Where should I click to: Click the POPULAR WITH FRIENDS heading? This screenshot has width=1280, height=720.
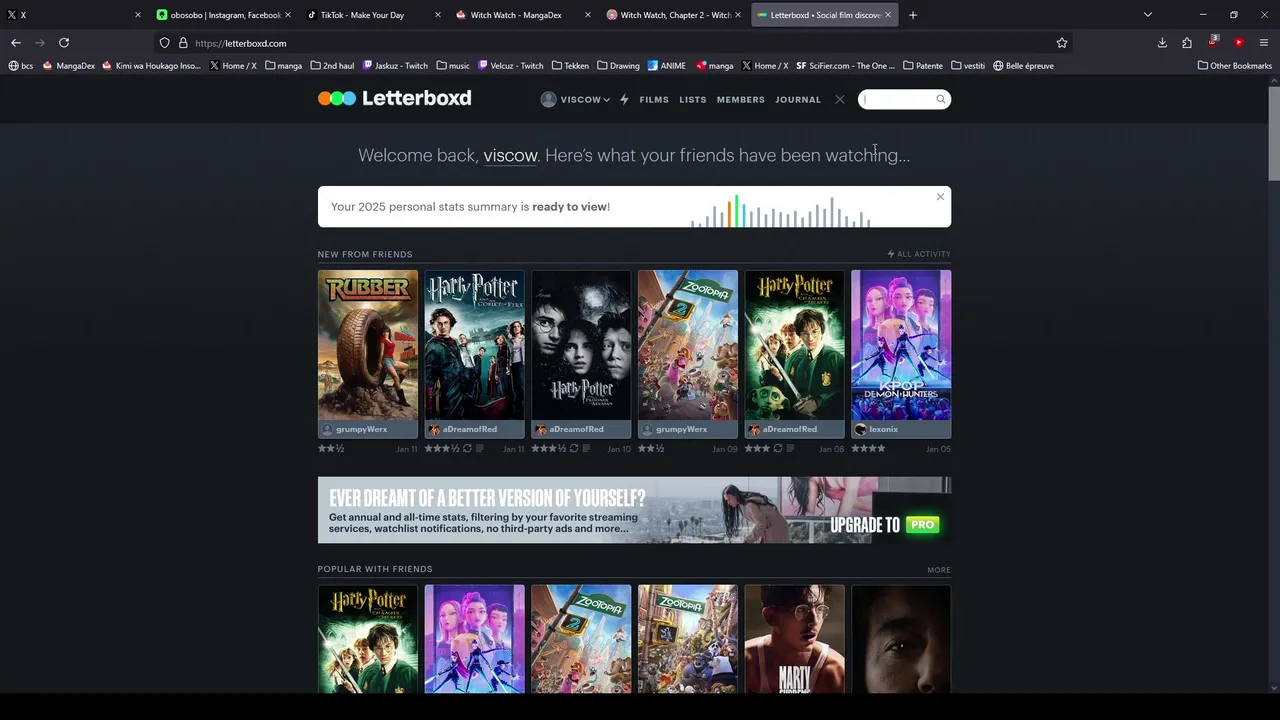click(x=375, y=569)
